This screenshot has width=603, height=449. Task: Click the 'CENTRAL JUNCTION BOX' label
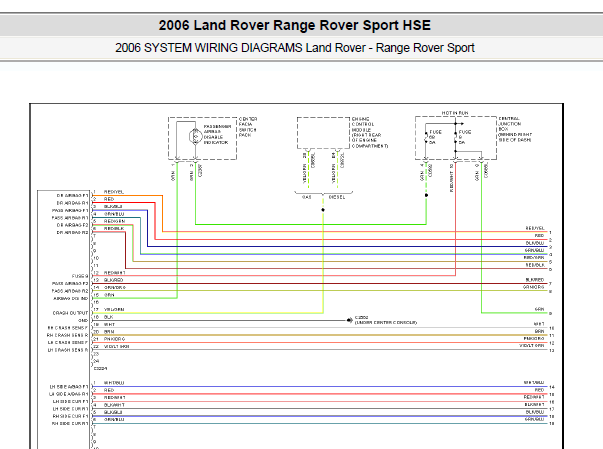[515, 129]
